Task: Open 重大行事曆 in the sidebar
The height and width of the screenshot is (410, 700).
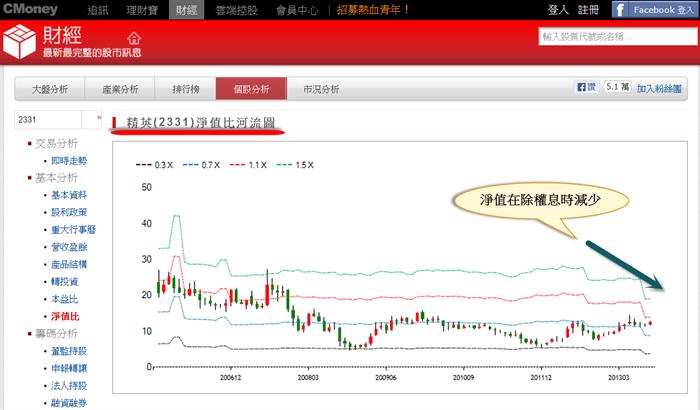Action: point(73,230)
